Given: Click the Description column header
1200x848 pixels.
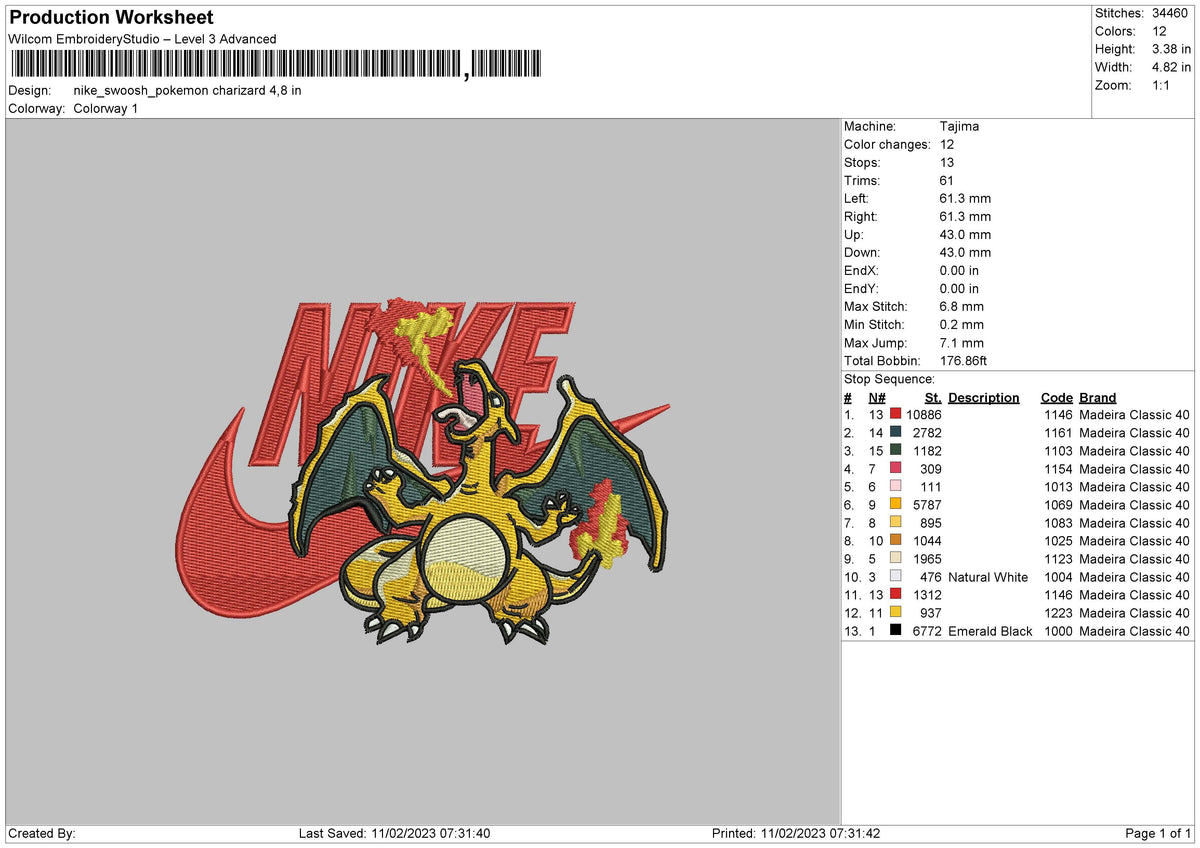Looking at the screenshot, I should pos(984,397).
